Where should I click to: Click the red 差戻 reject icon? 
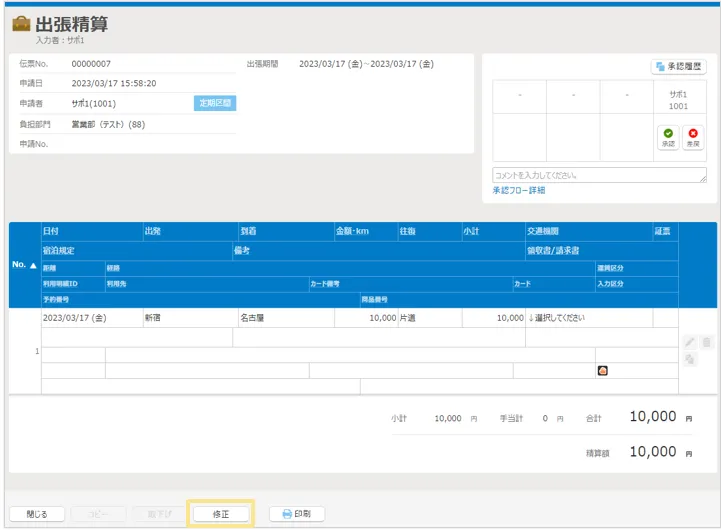tap(693, 136)
